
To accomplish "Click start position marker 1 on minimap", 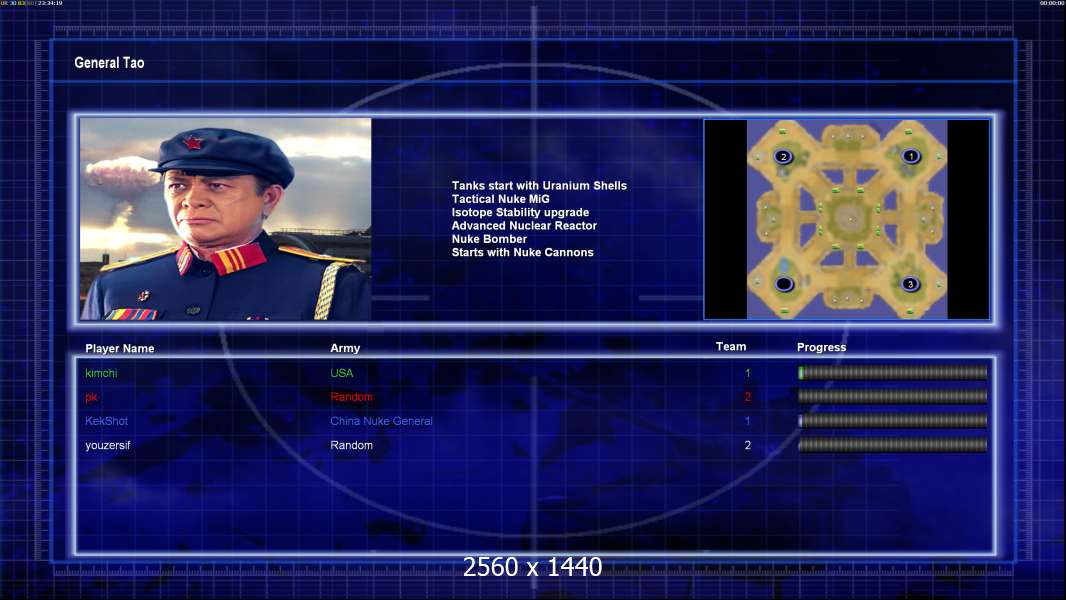I will coord(910,156).
